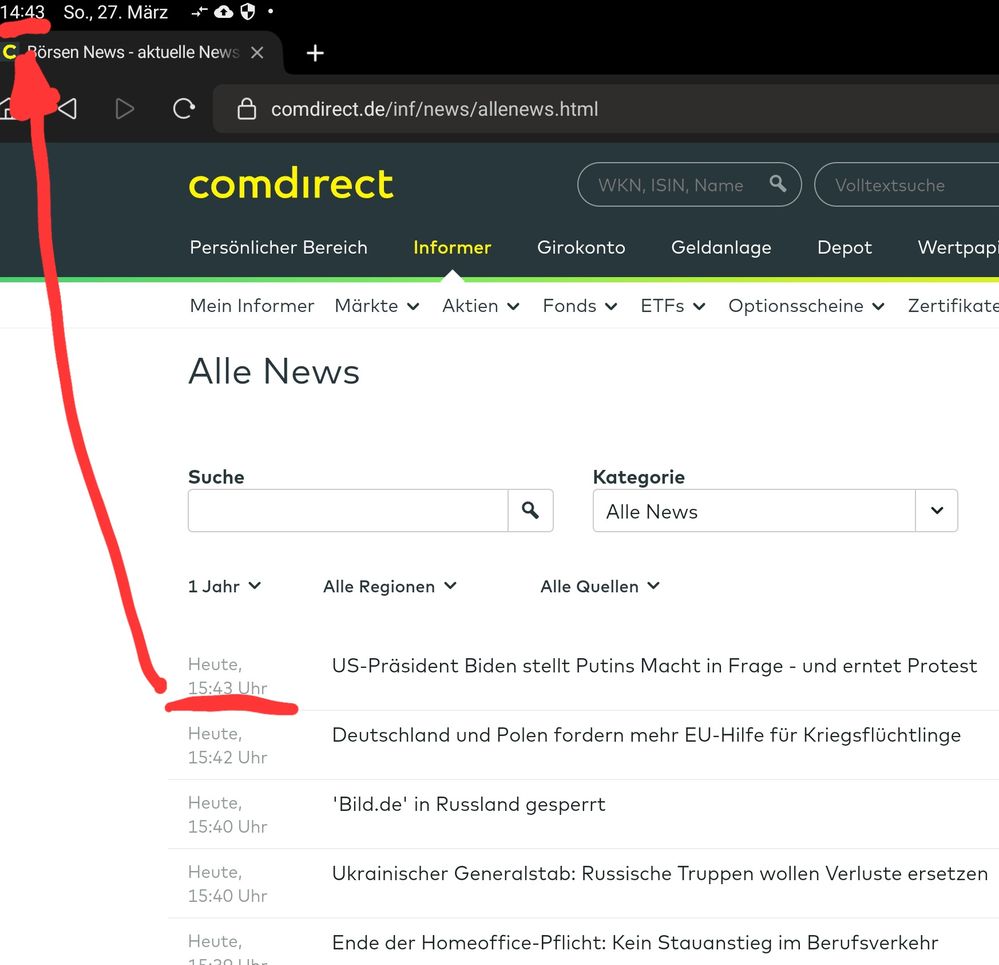
Task: Click the 15:43 Uhr timestamp
Action: point(227,688)
